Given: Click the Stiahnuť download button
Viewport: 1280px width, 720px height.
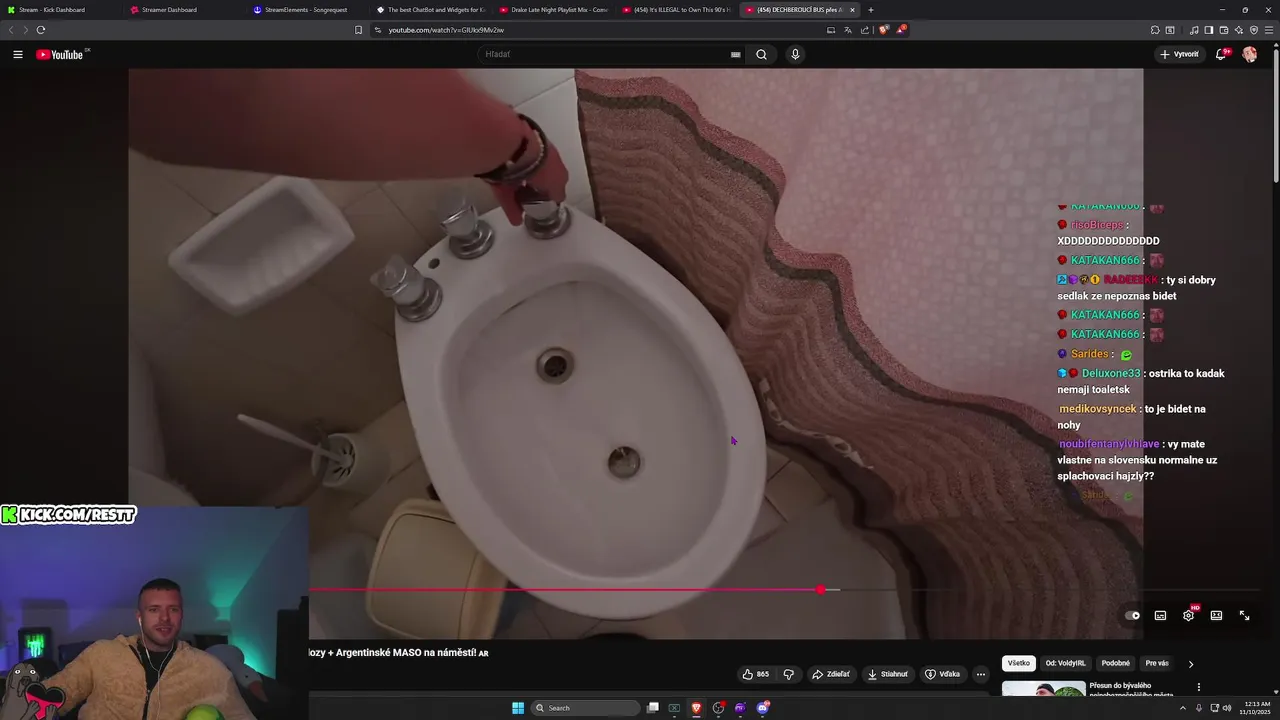Looking at the screenshot, I should pos(887,674).
